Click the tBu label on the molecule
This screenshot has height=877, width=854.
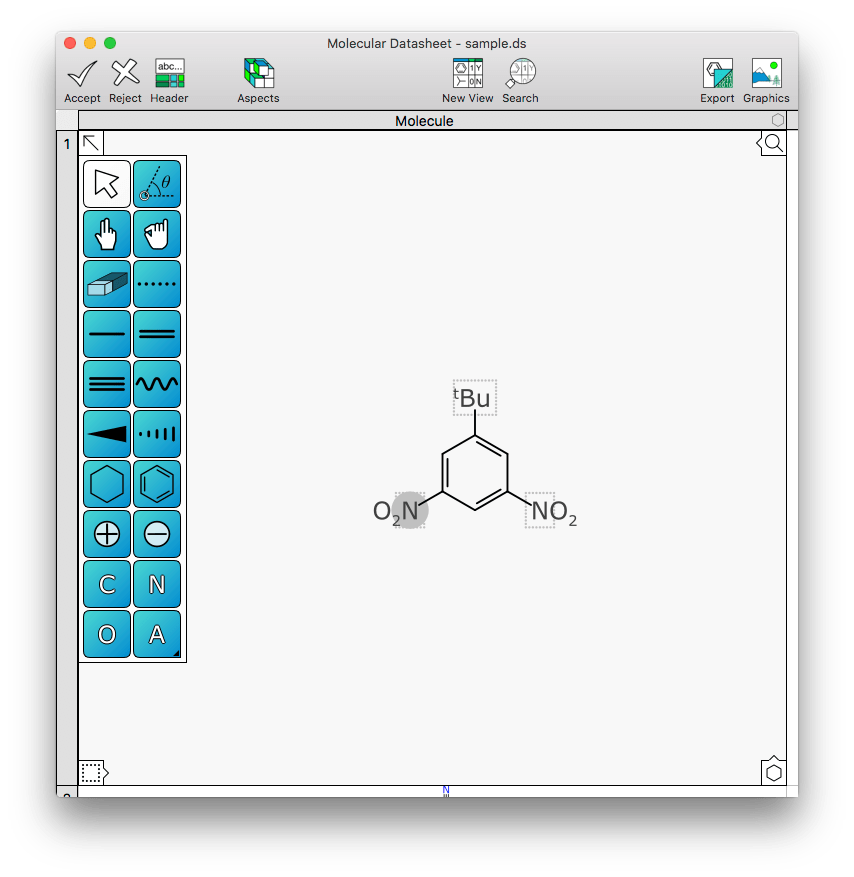pos(474,398)
